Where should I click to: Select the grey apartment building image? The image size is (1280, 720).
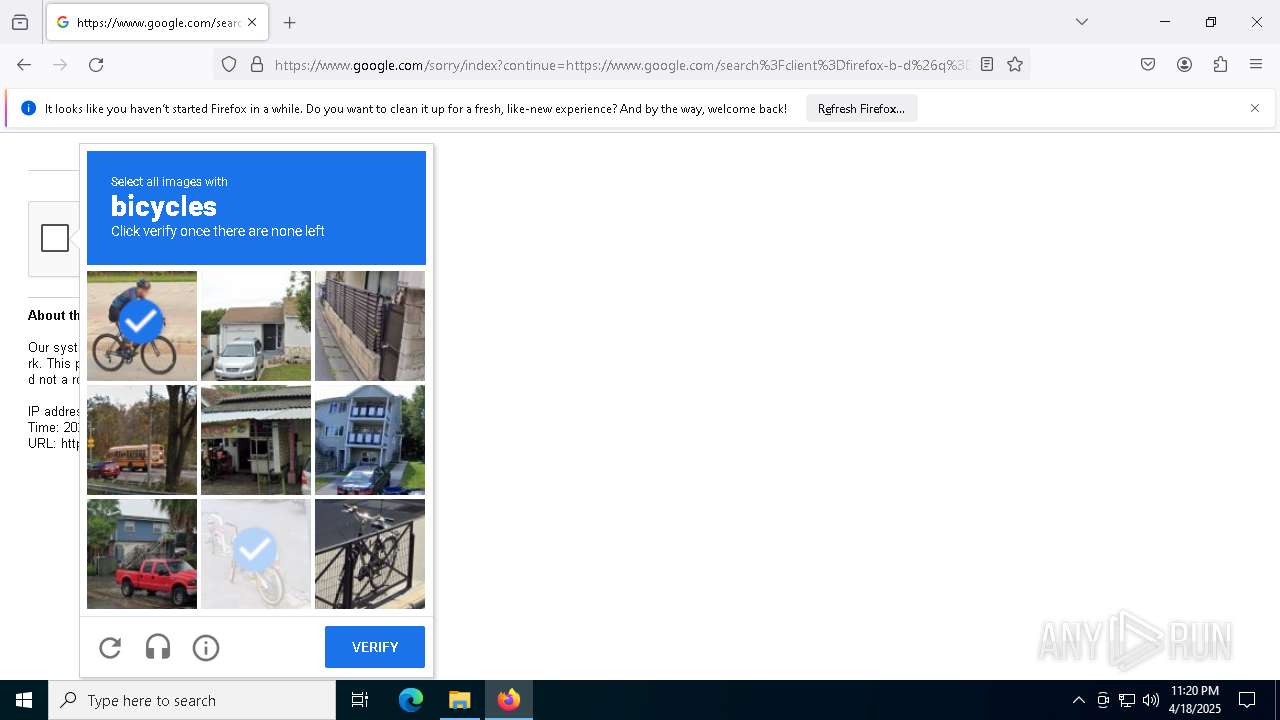pos(370,440)
